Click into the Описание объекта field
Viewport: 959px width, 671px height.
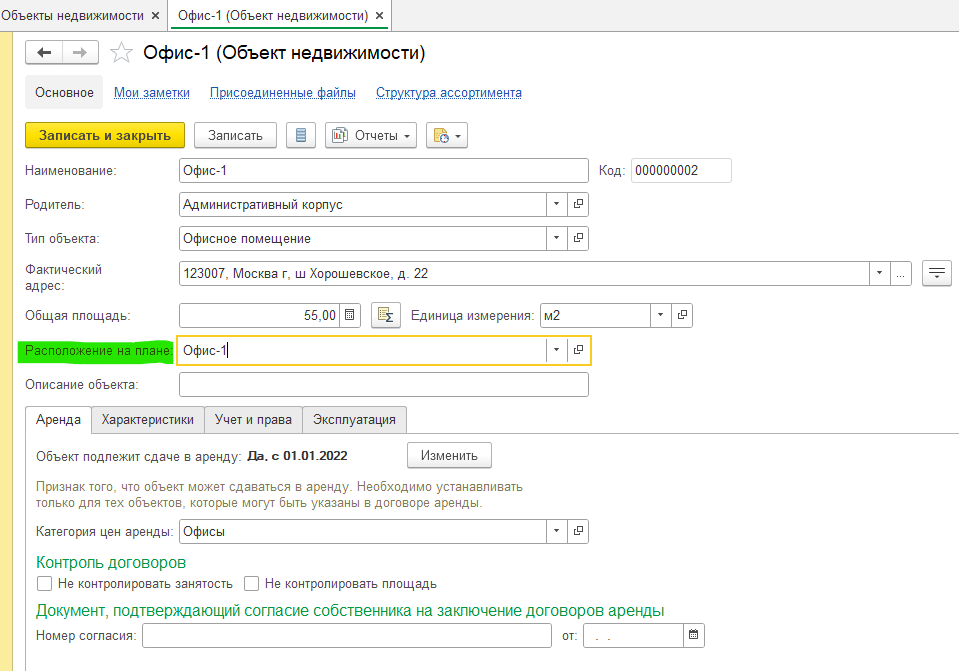click(x=383, y=384)
